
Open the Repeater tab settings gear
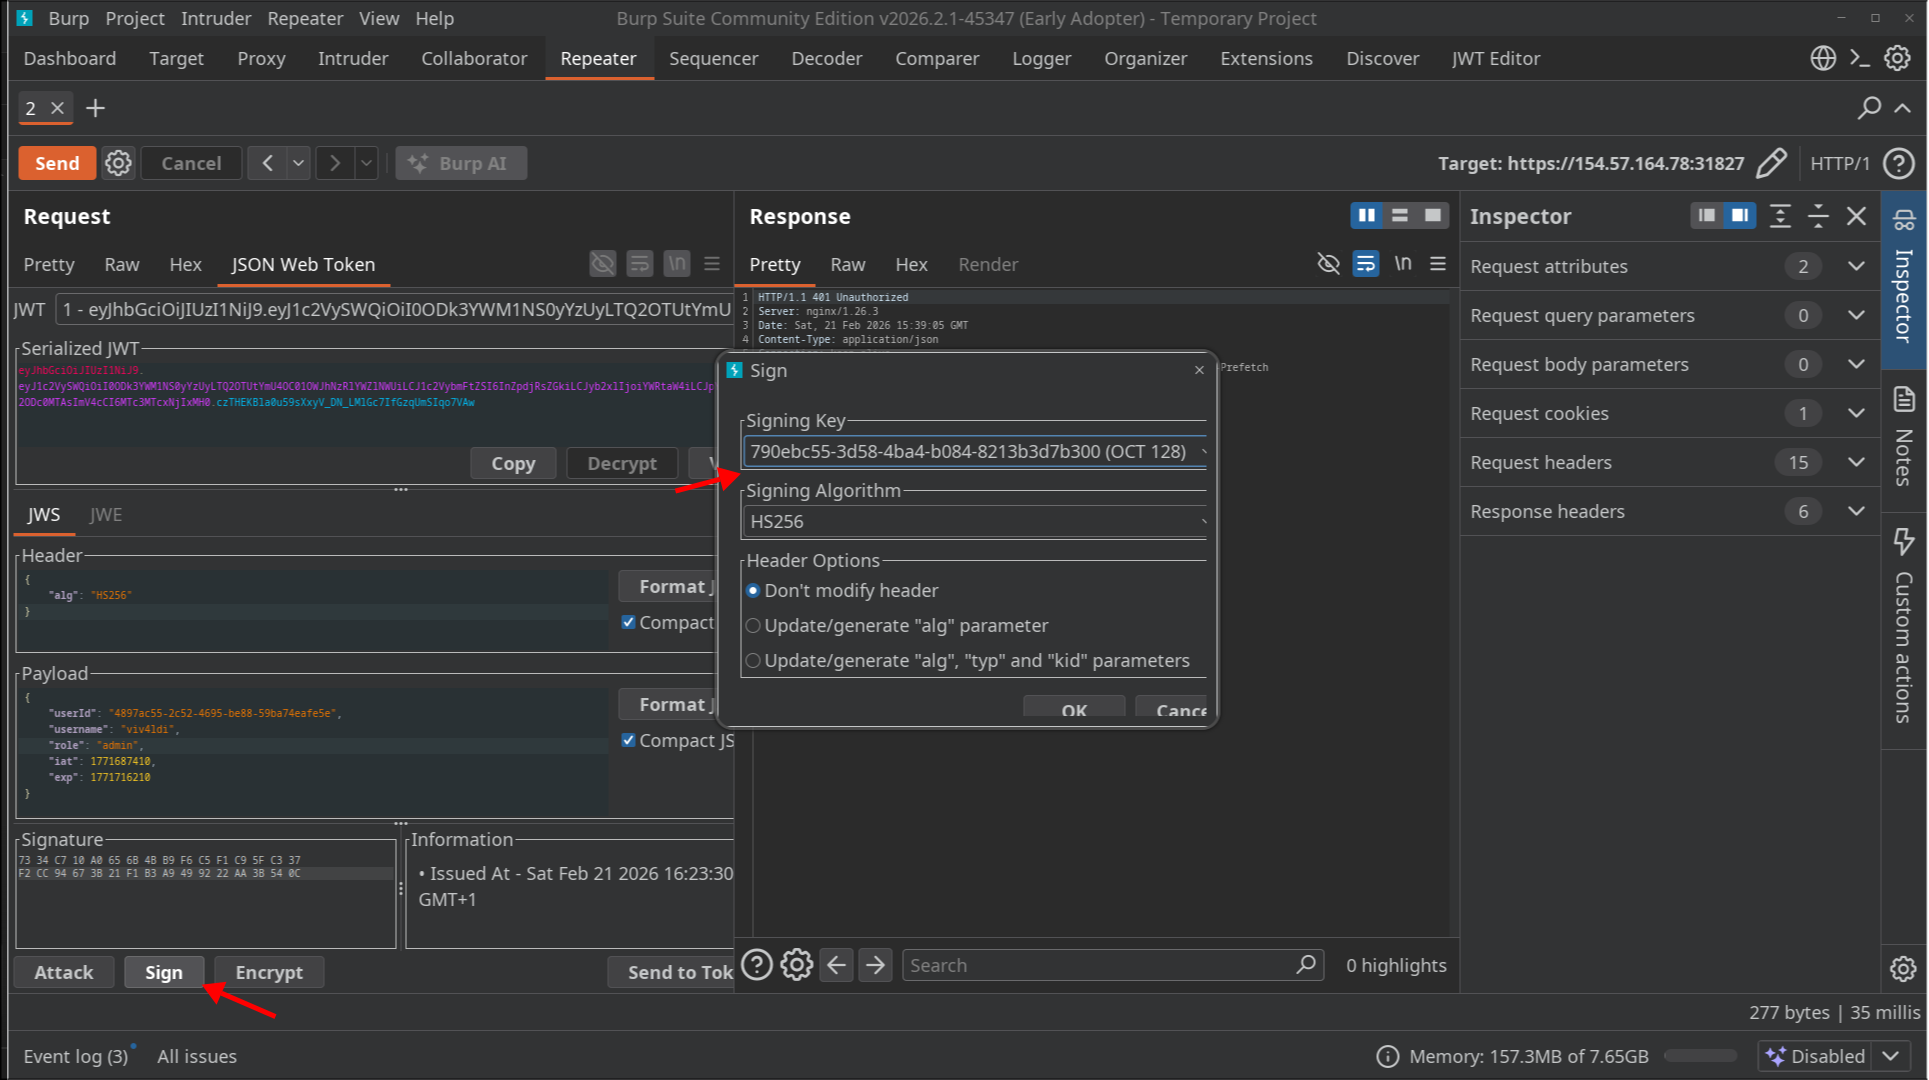tap(118, 163)
